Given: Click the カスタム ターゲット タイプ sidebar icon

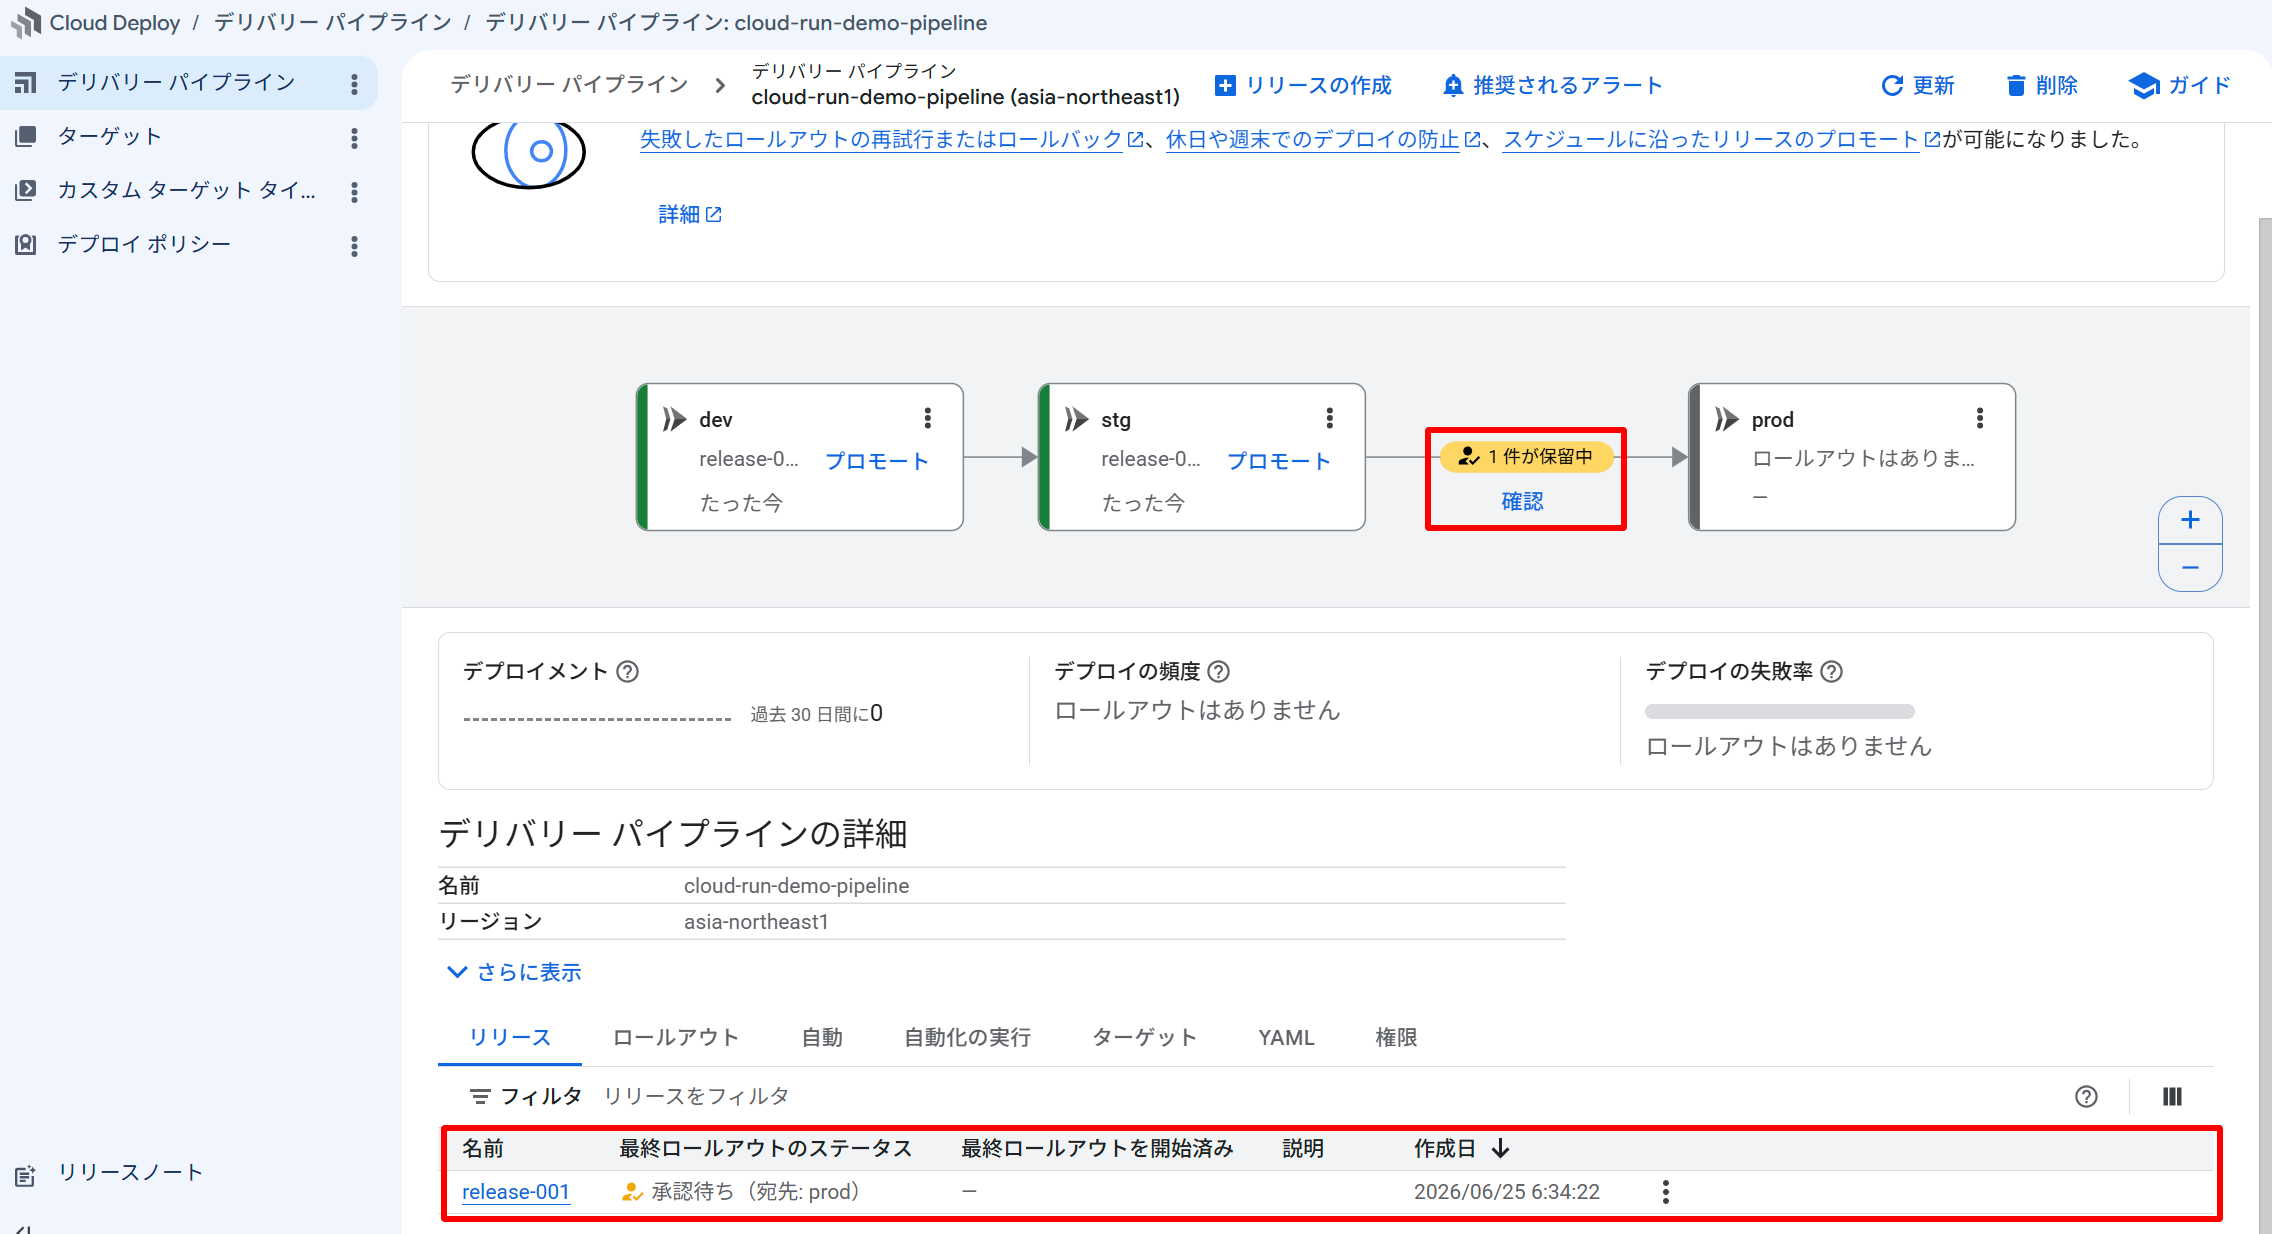Looking at the screenshot, I should point(26,190).
